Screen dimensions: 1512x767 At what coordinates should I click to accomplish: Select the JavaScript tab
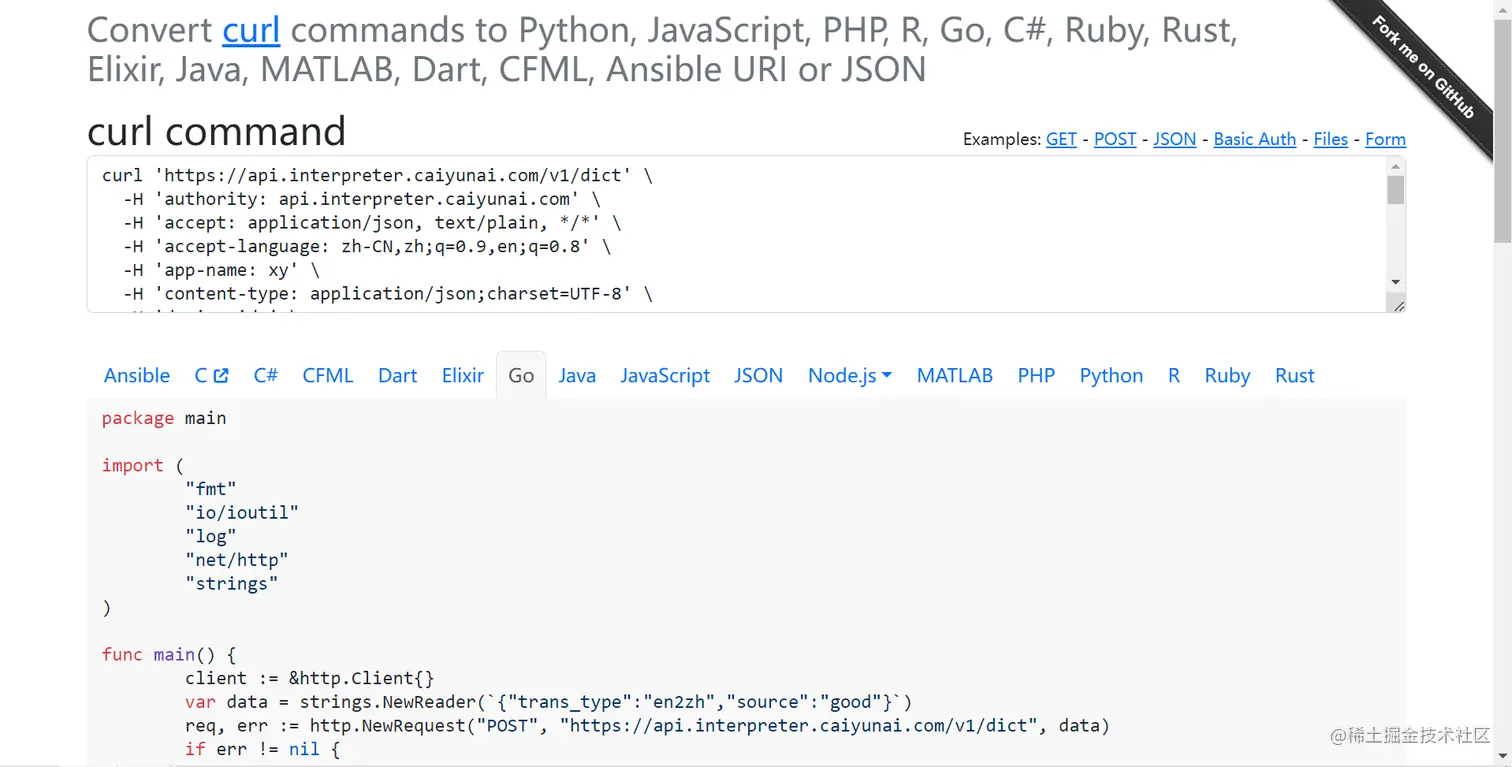pyautogui.click(x=665, y=376)
